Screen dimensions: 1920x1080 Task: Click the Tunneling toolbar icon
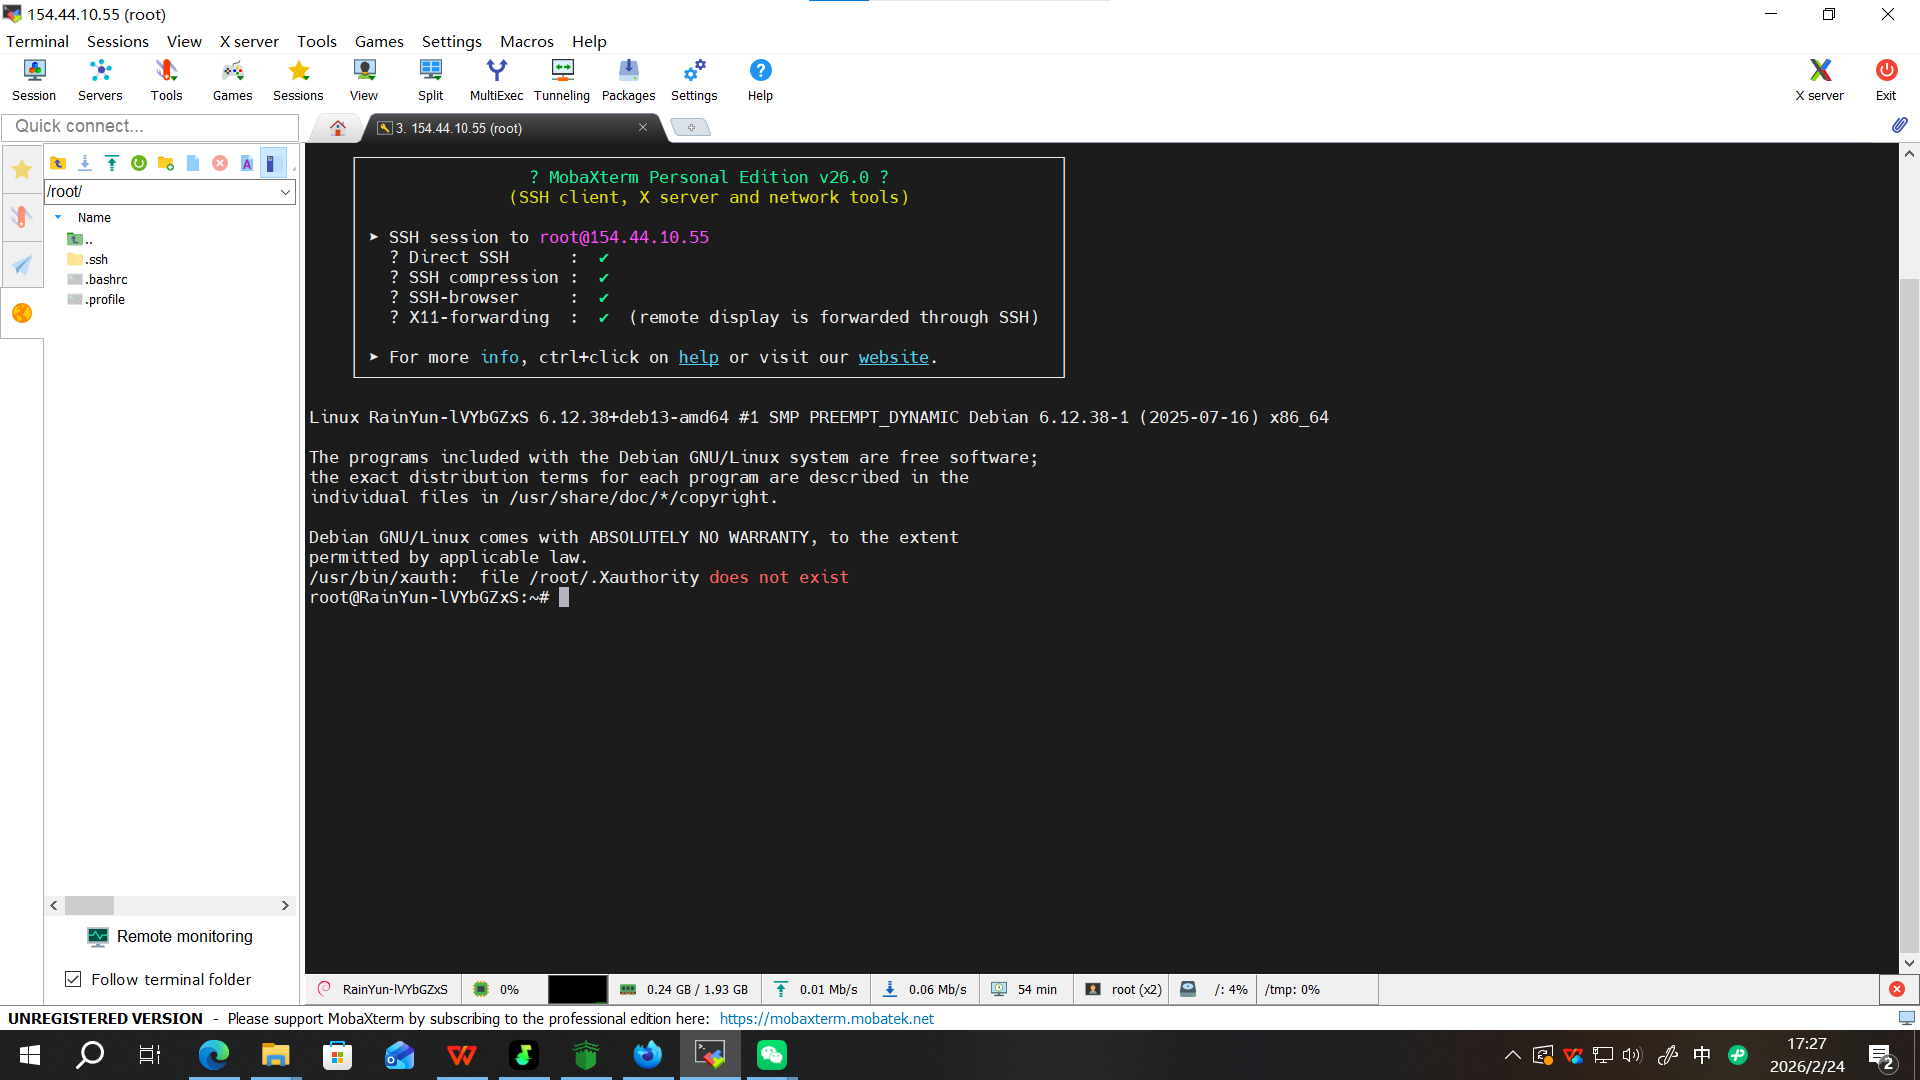[562, 79]
